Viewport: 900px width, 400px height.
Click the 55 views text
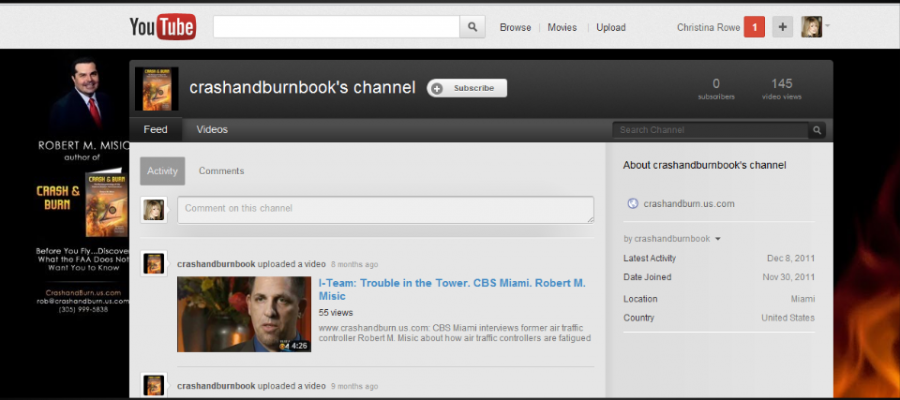(336, 313)
